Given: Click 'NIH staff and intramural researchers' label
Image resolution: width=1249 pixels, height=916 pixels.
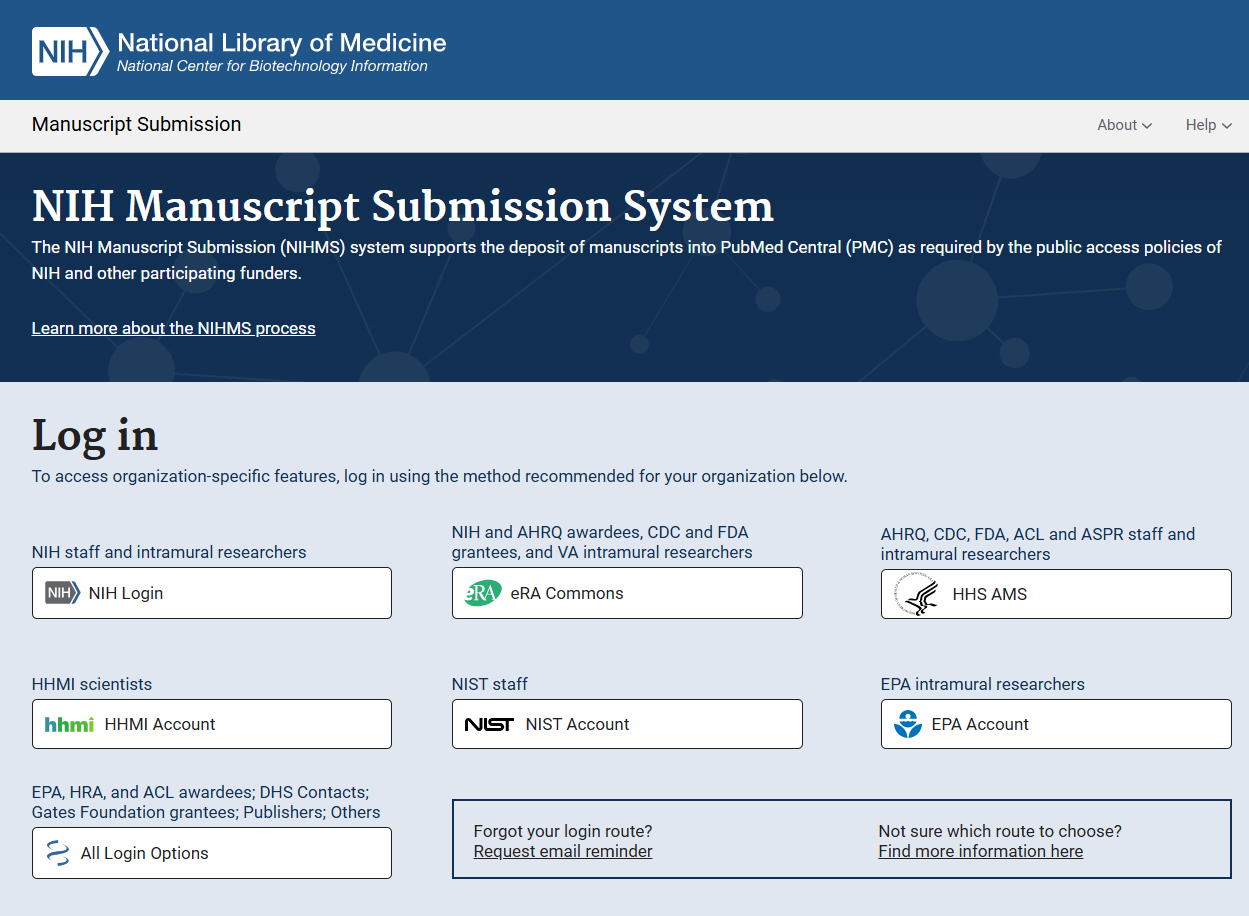Looking at the screenshot, I should [x=169, y=552].
